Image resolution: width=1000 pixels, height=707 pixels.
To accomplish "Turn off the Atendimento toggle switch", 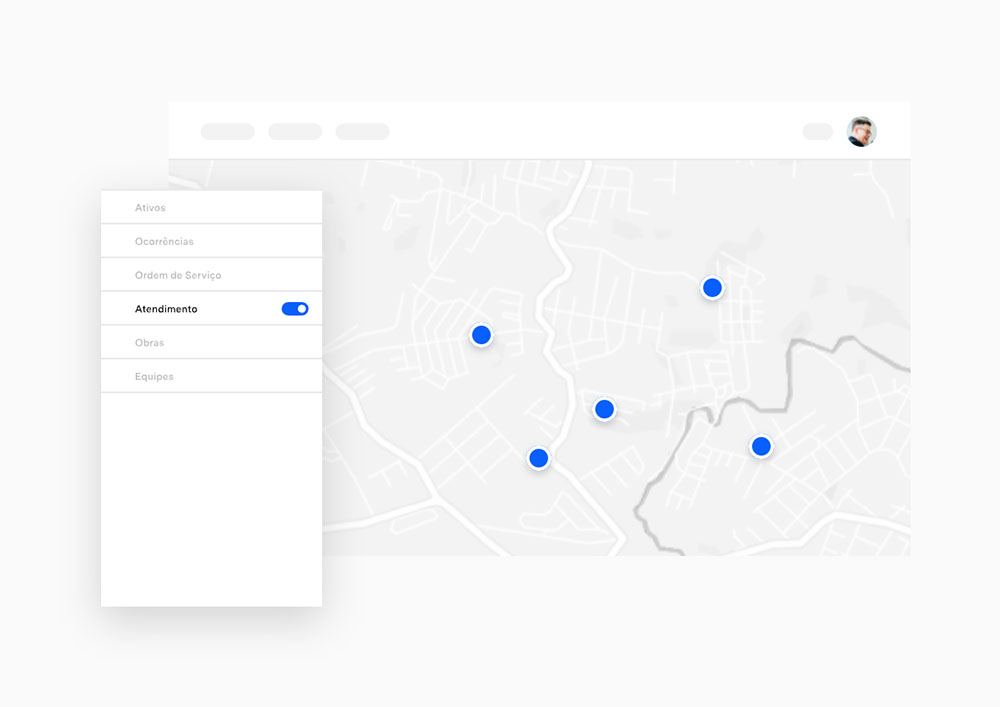I will pos(295,309).
